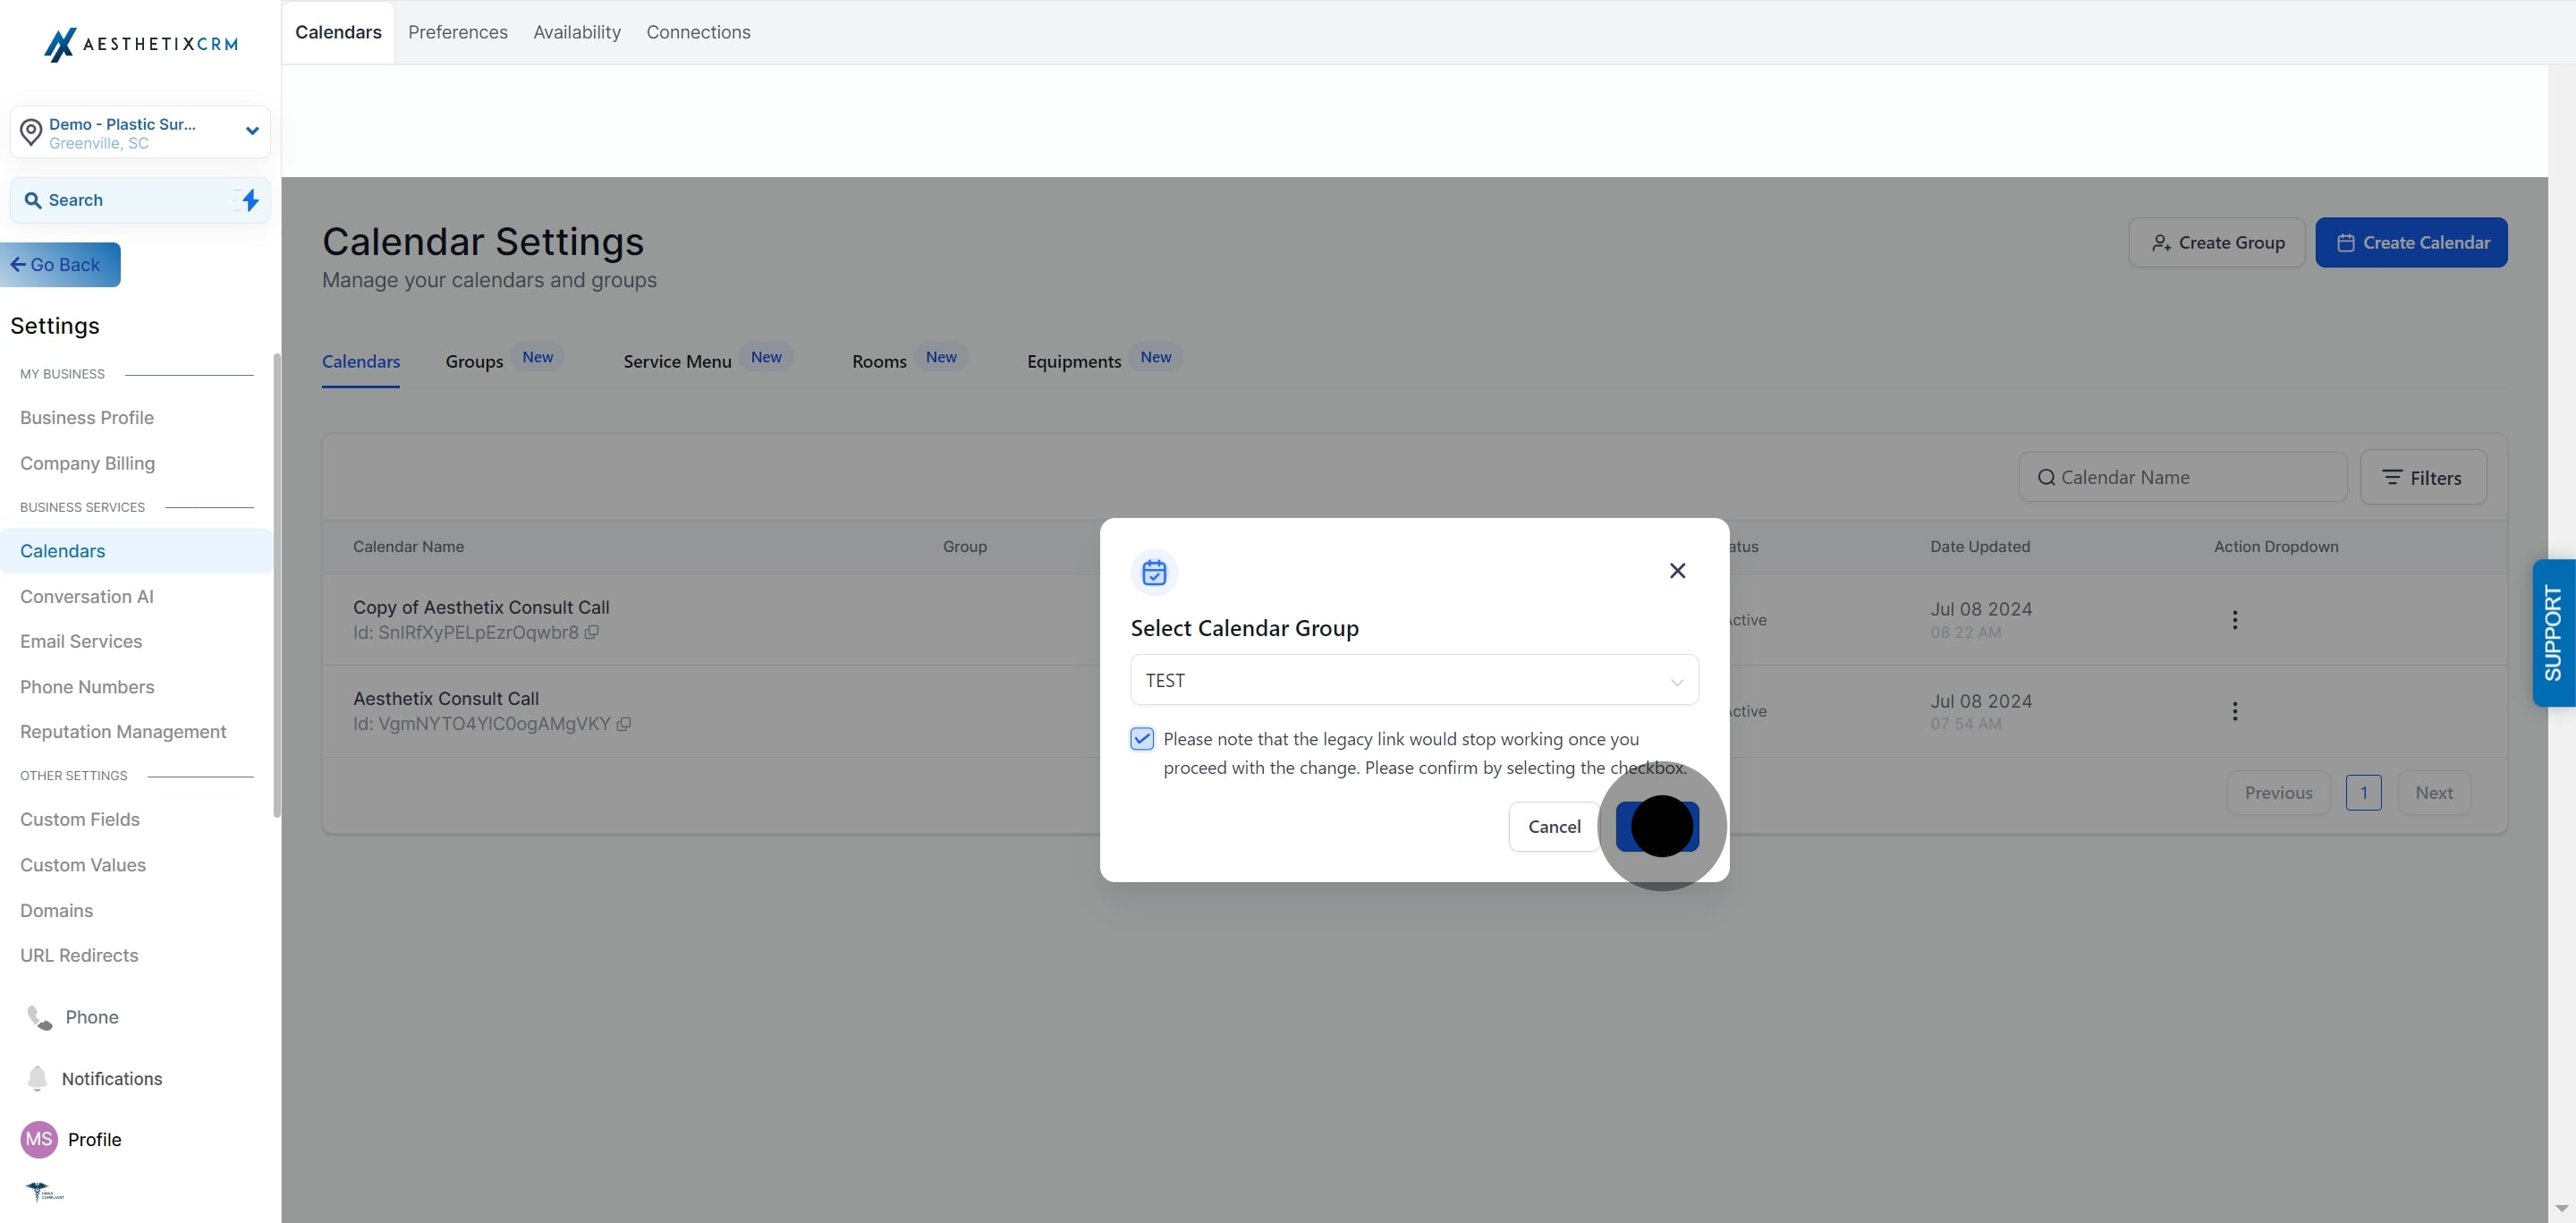Copy the Aesthetix Consult Call calendar ID
The width and height of the screenshot is (2576, 1223).
pyautogui.click(x=624, y=724)
